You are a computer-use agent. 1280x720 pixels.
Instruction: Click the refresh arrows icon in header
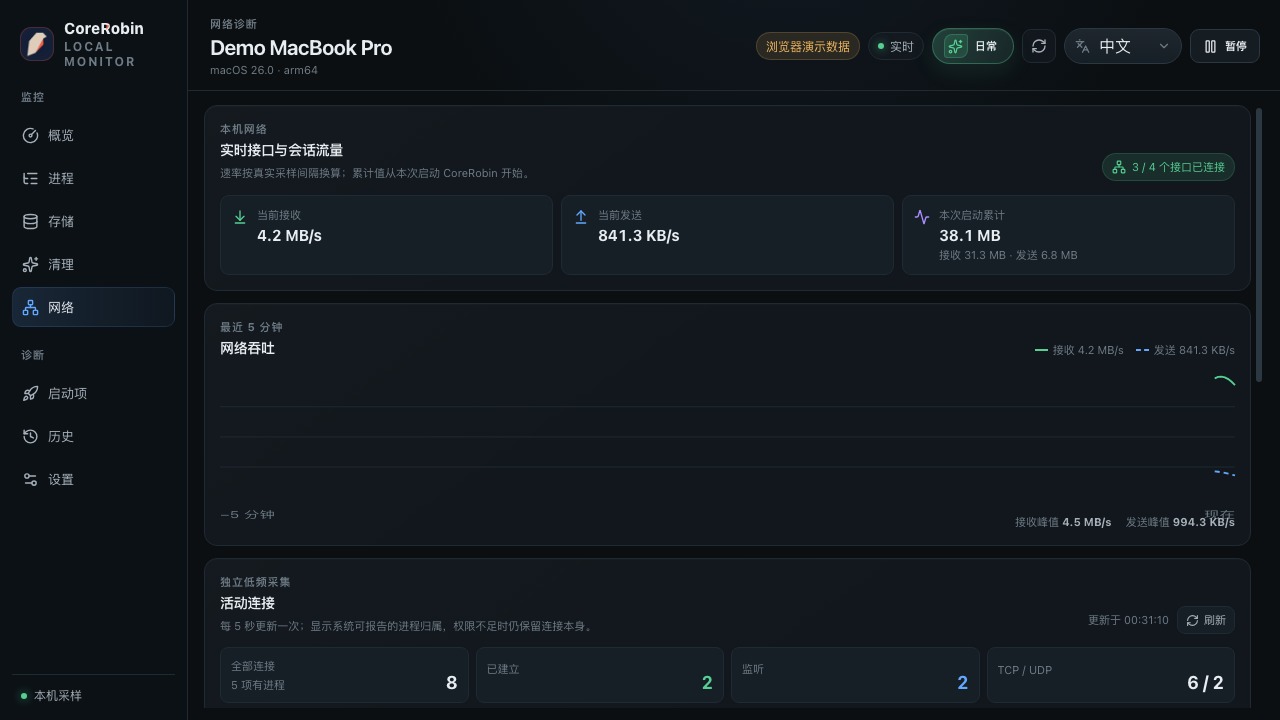1039,46
